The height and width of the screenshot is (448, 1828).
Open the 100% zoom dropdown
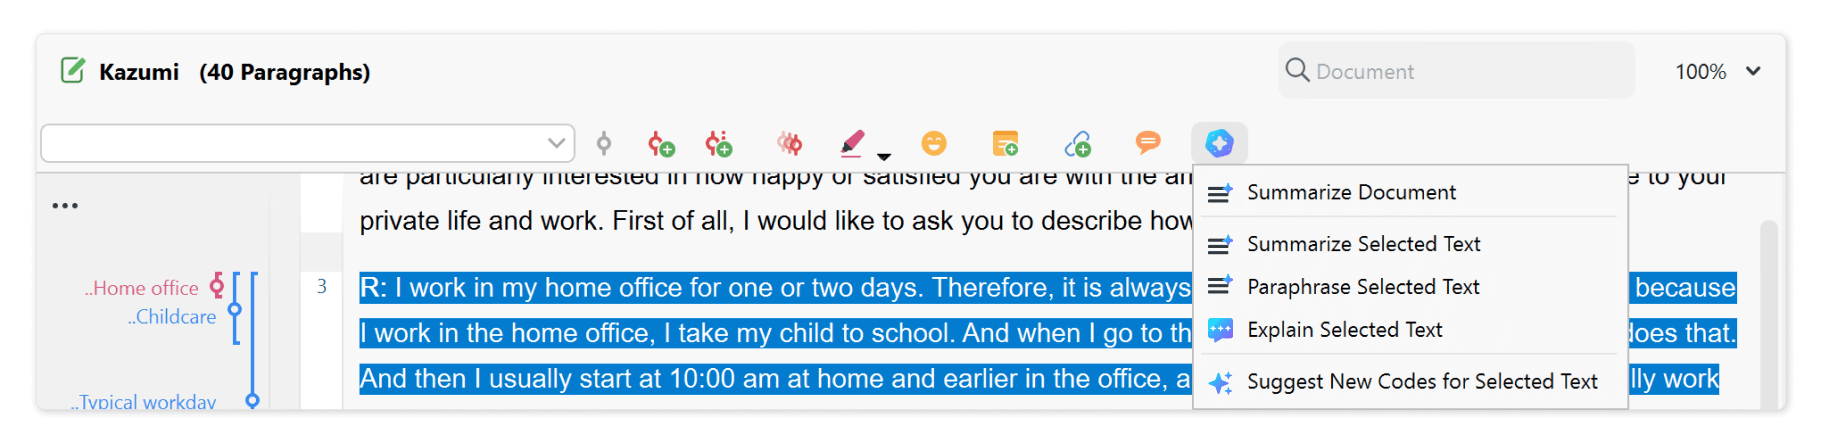click(1718, 71)
